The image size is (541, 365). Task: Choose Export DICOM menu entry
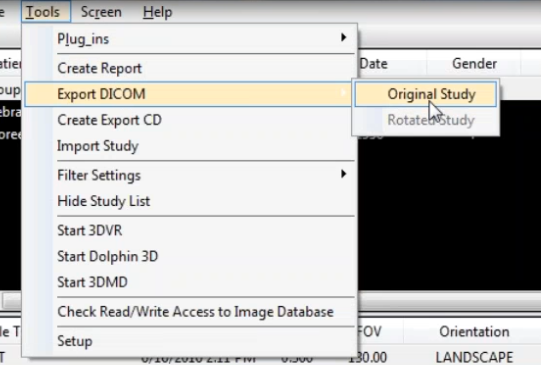(189, 94)
